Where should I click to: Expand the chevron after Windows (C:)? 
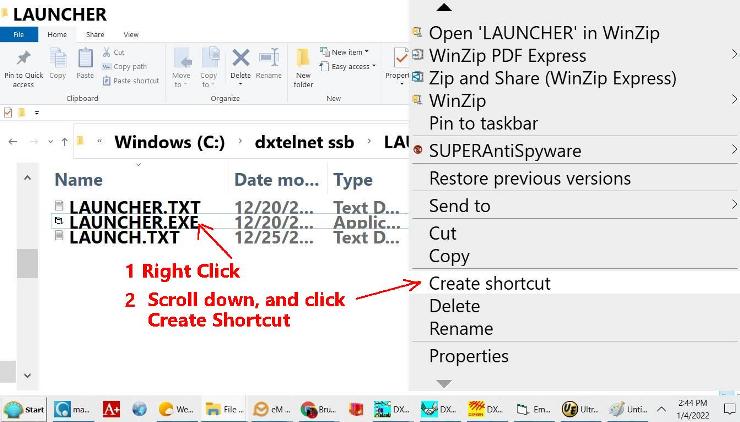(240, 142)
